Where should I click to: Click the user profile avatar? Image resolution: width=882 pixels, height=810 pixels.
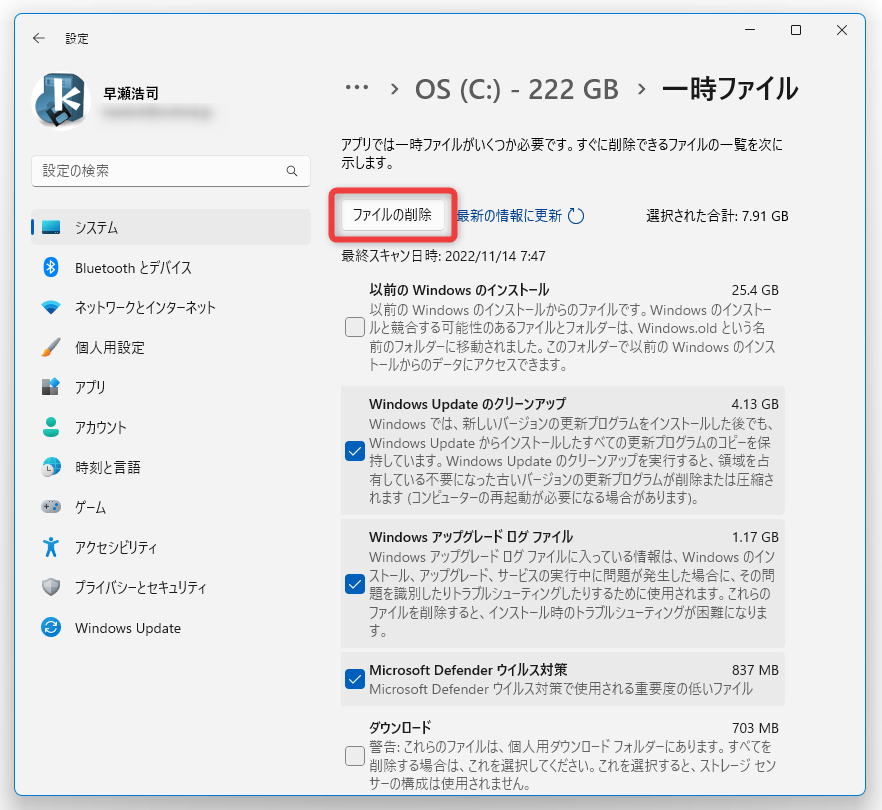tap(61, 101)
